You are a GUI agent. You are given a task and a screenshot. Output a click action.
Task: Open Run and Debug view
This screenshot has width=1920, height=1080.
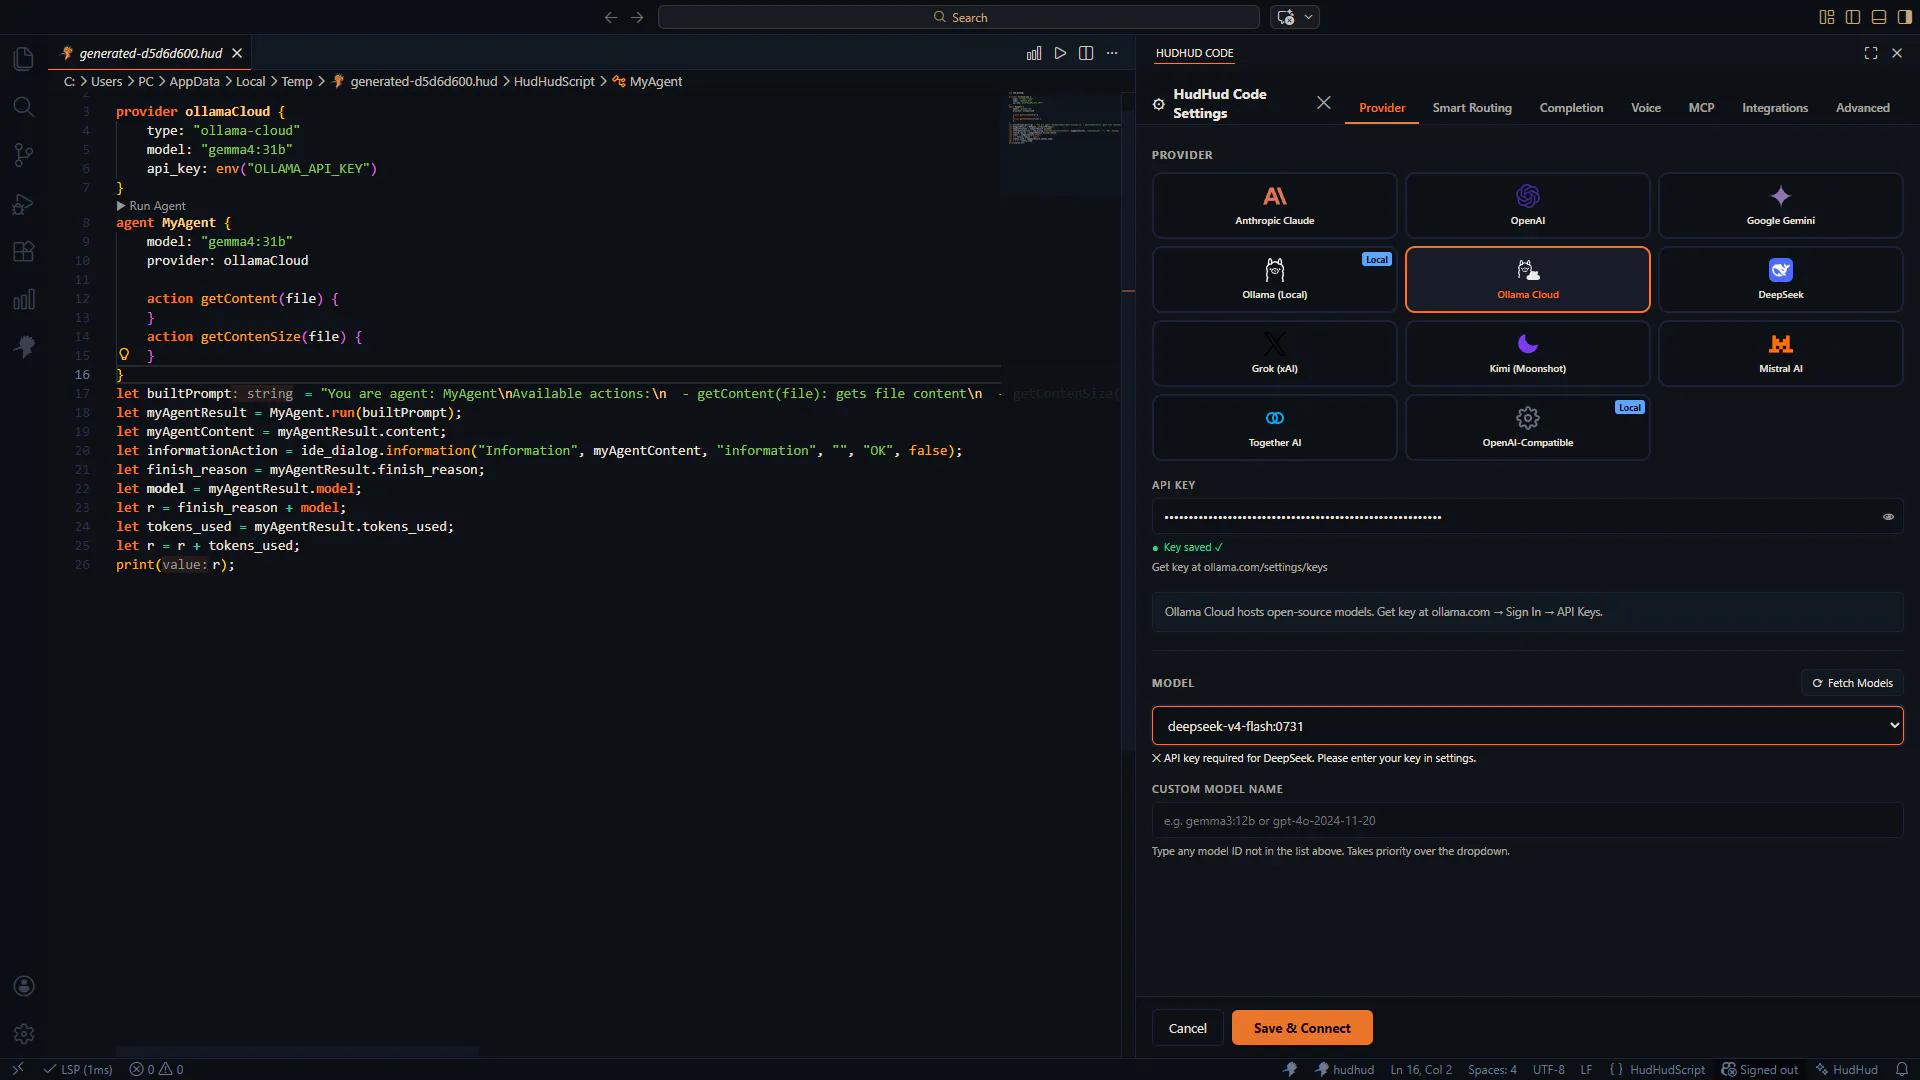pos(24,204)
